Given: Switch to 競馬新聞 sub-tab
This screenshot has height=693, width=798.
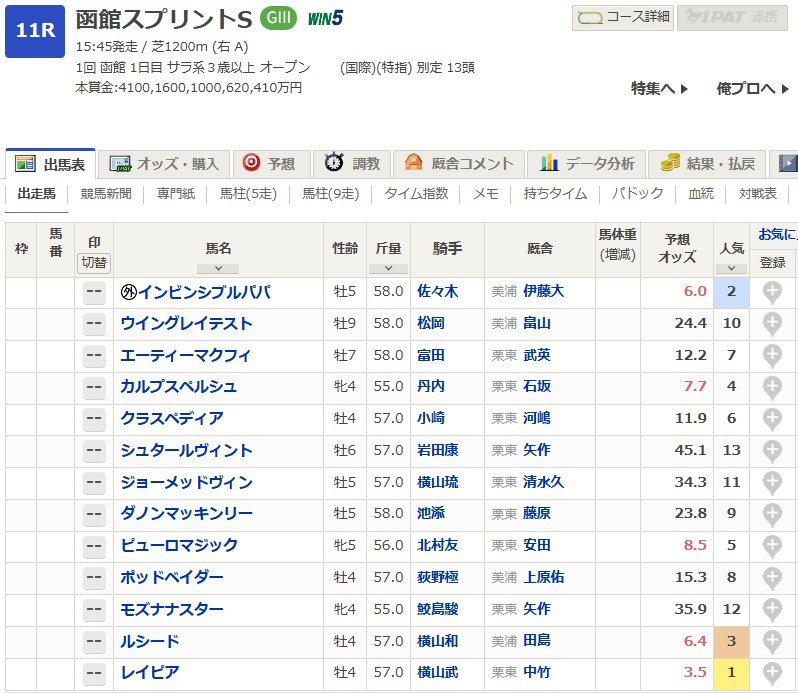Looking at the screenshot, I should (106, 194).
